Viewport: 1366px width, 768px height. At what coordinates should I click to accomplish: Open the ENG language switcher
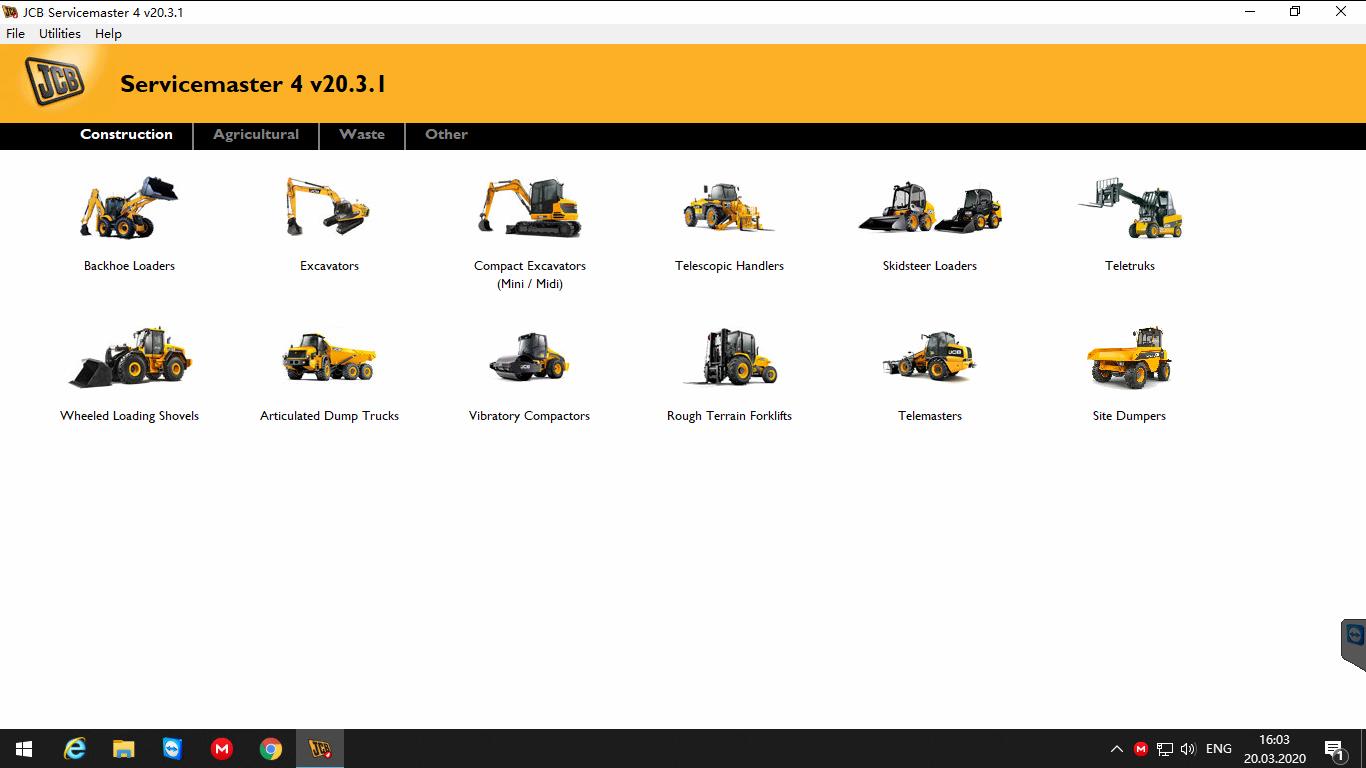[x=1218, y=748]
